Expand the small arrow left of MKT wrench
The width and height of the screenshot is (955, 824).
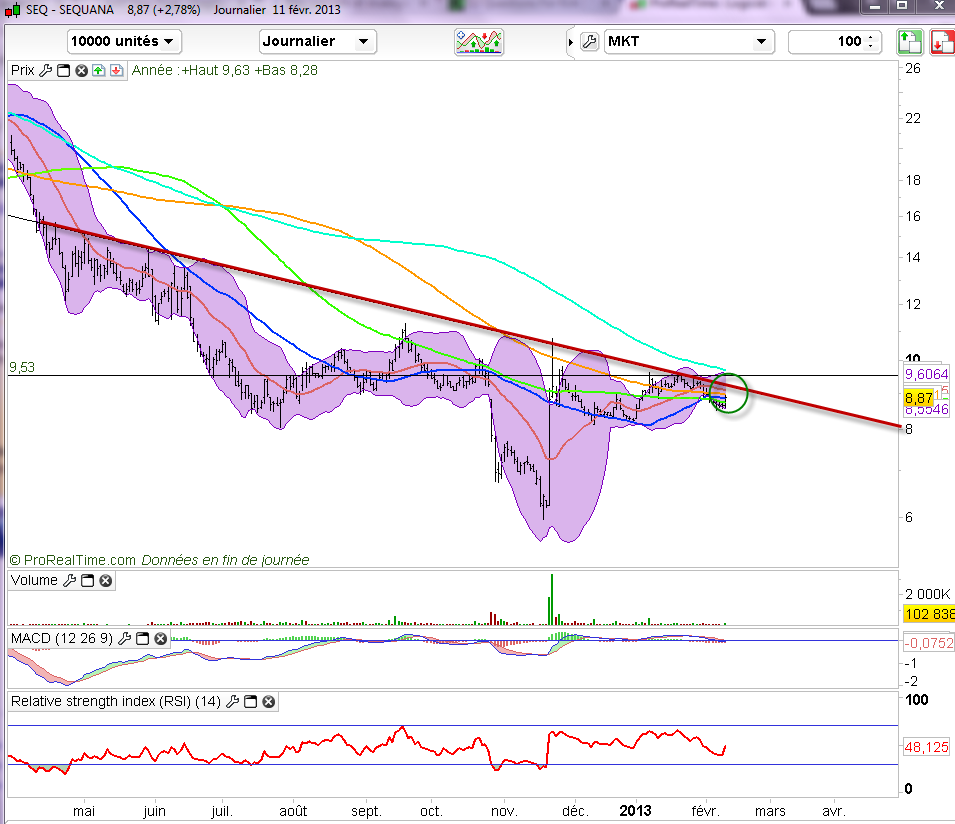(x=571, y=41)
